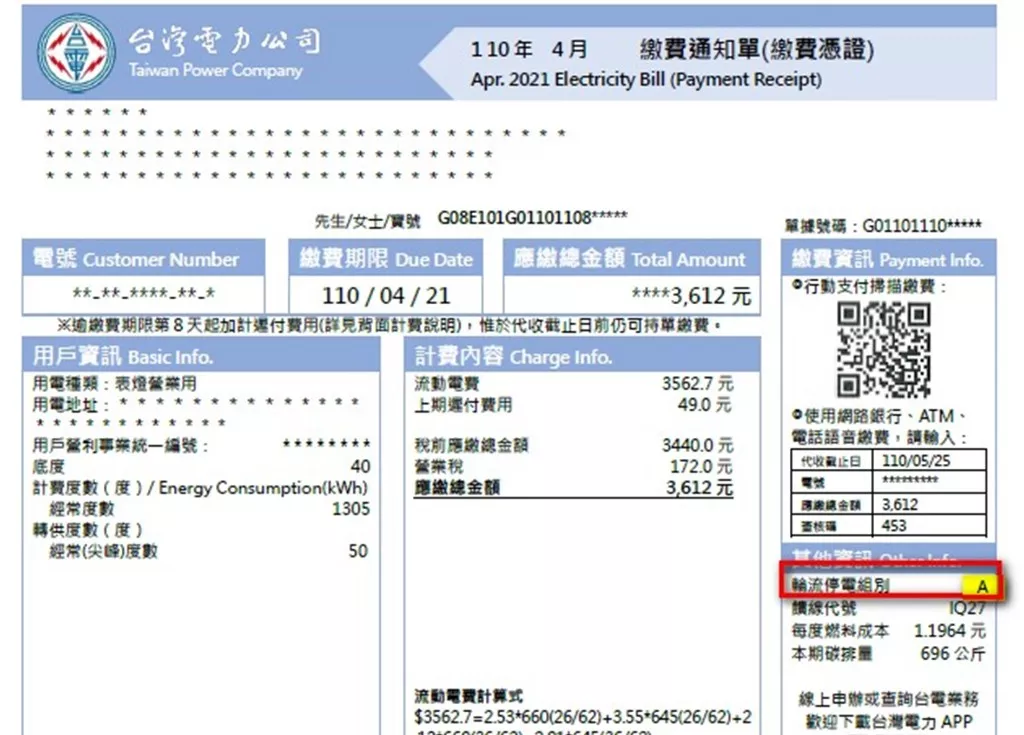Select receipt number 單據號碼 G01101110*****
This screenshot has width=1024, height=735.
tap(883, 226)
